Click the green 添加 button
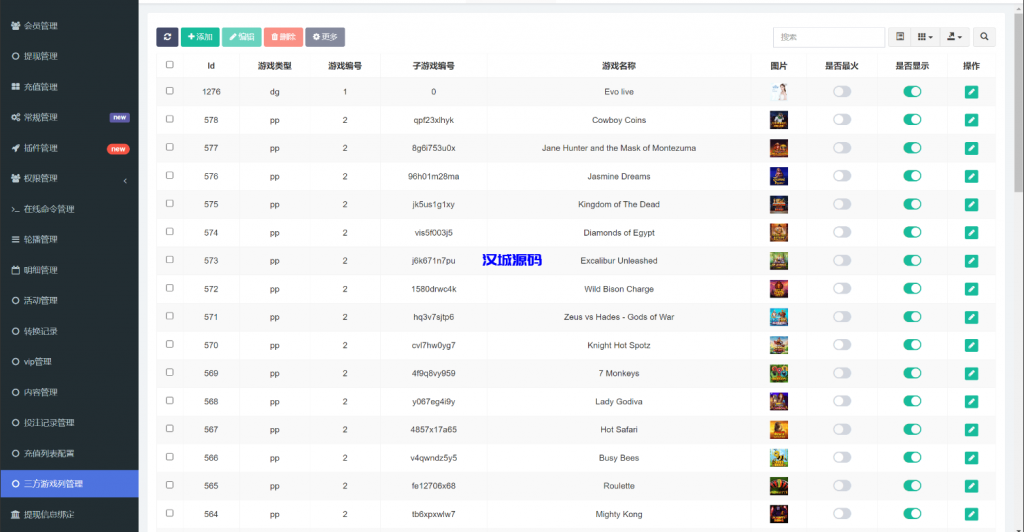Viewport: 1024px width, 532px height. pos(200,37)
